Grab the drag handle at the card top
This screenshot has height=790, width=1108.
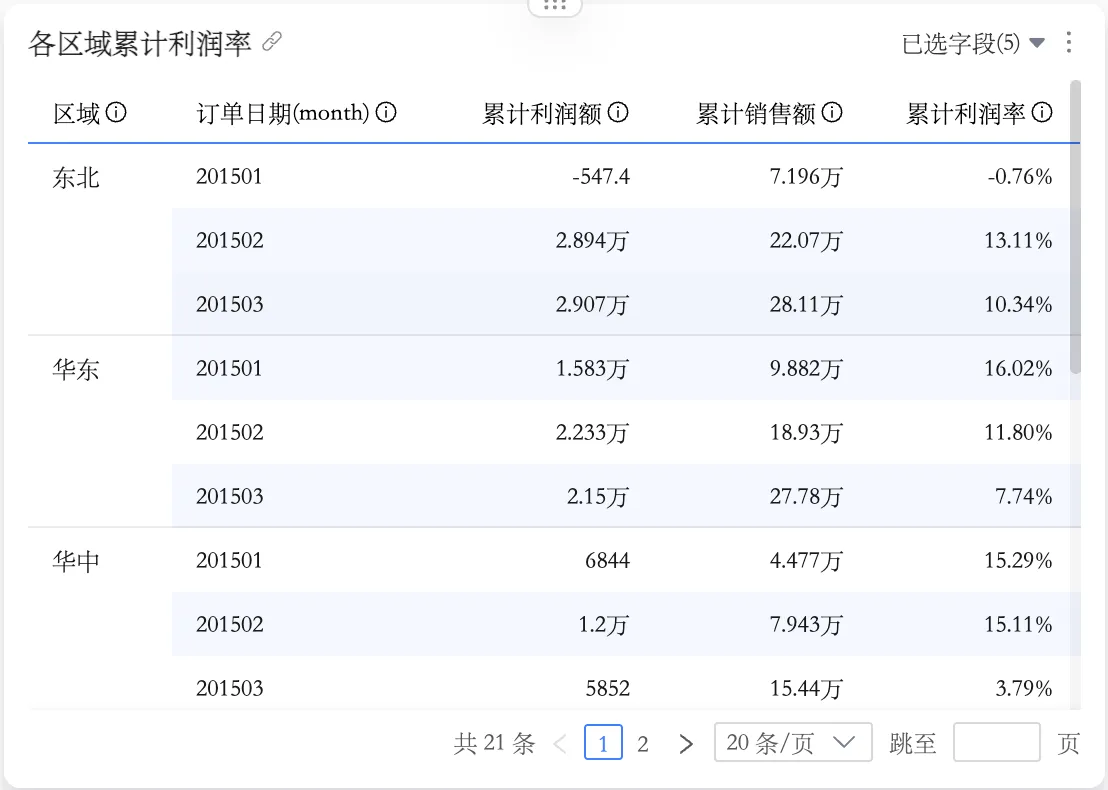click(x=554, y=5)
